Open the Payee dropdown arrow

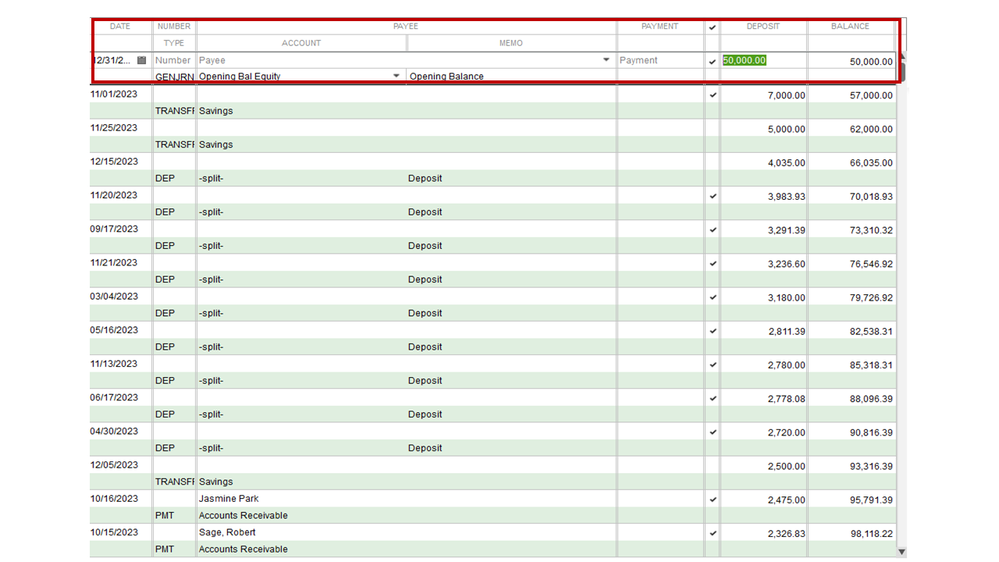point(606,60)
